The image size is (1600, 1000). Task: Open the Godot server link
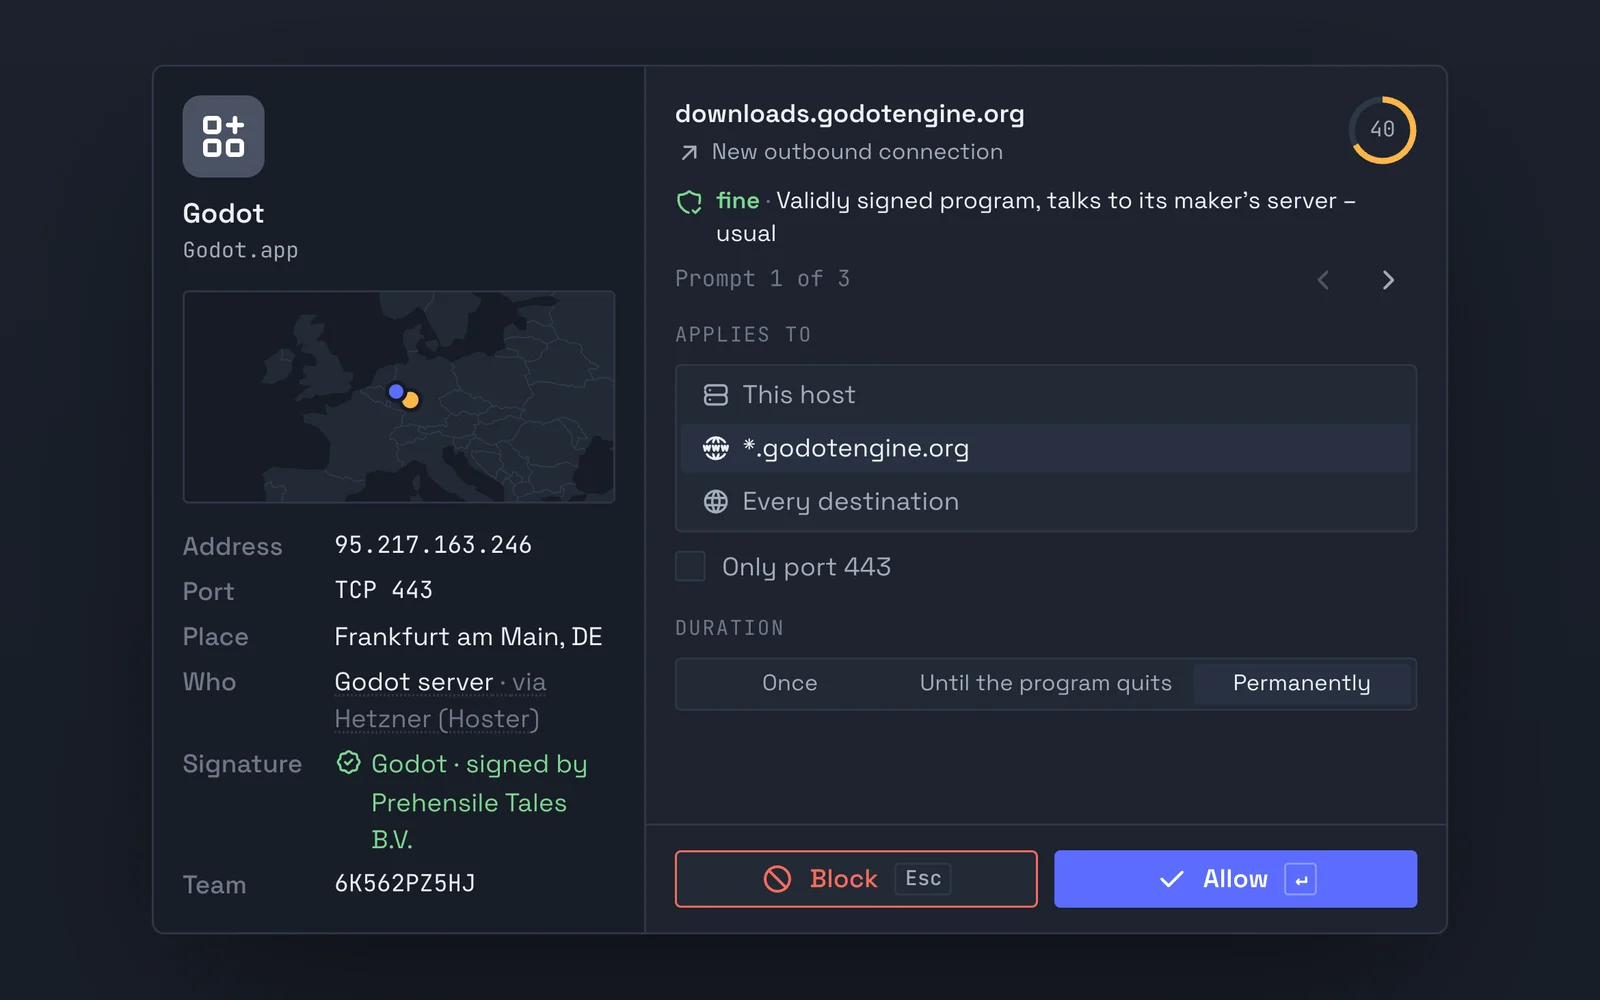click(x=414, y=682)
